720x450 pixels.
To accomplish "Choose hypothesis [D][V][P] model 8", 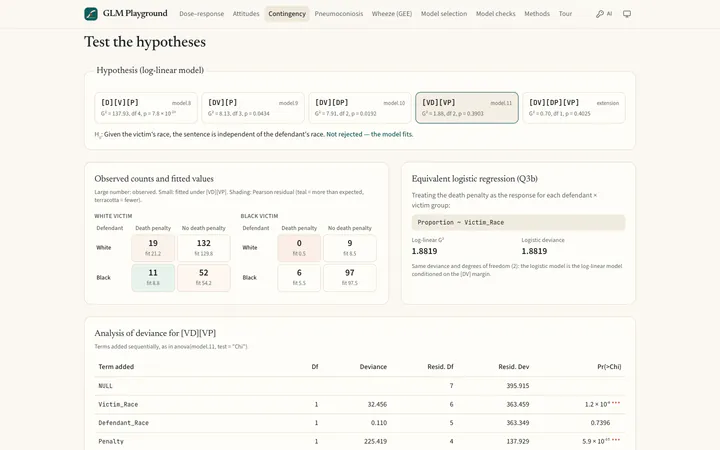I will point(146,108).
